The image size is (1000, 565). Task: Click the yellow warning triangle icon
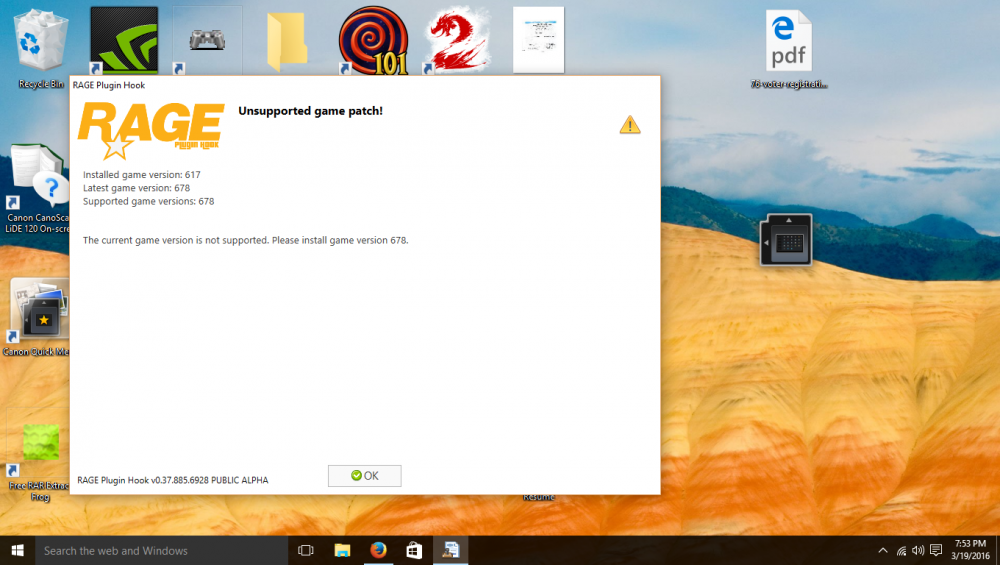click(x=629, y=124)
